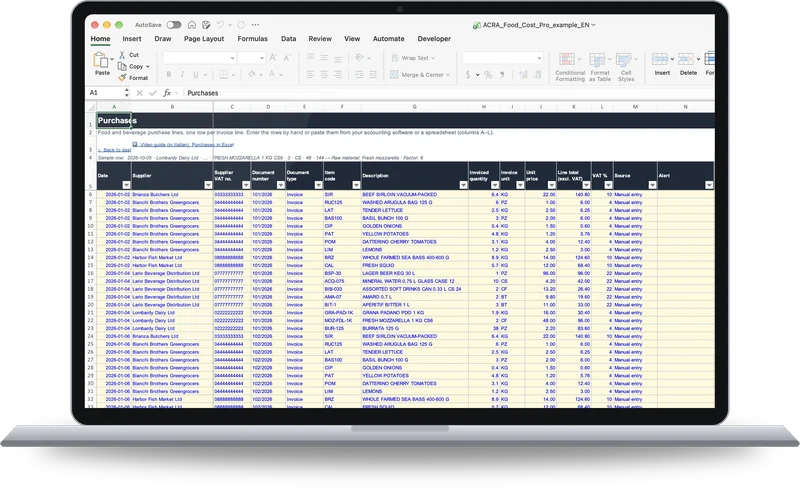This screenshot has width=800, height=489.
Task: Click the Align Right icon
Action: 338,75
